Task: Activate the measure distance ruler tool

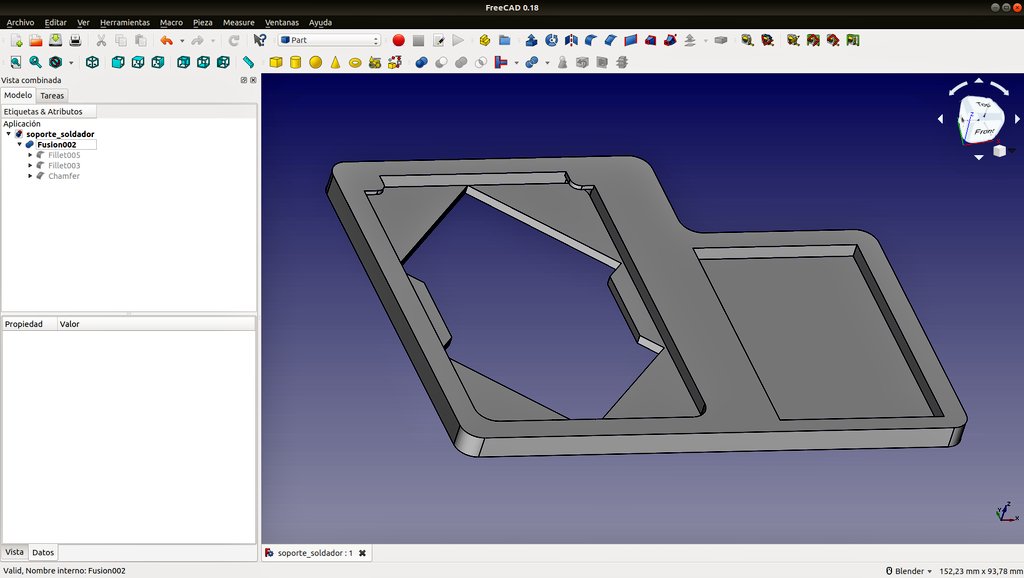Action: click(248, 62)
